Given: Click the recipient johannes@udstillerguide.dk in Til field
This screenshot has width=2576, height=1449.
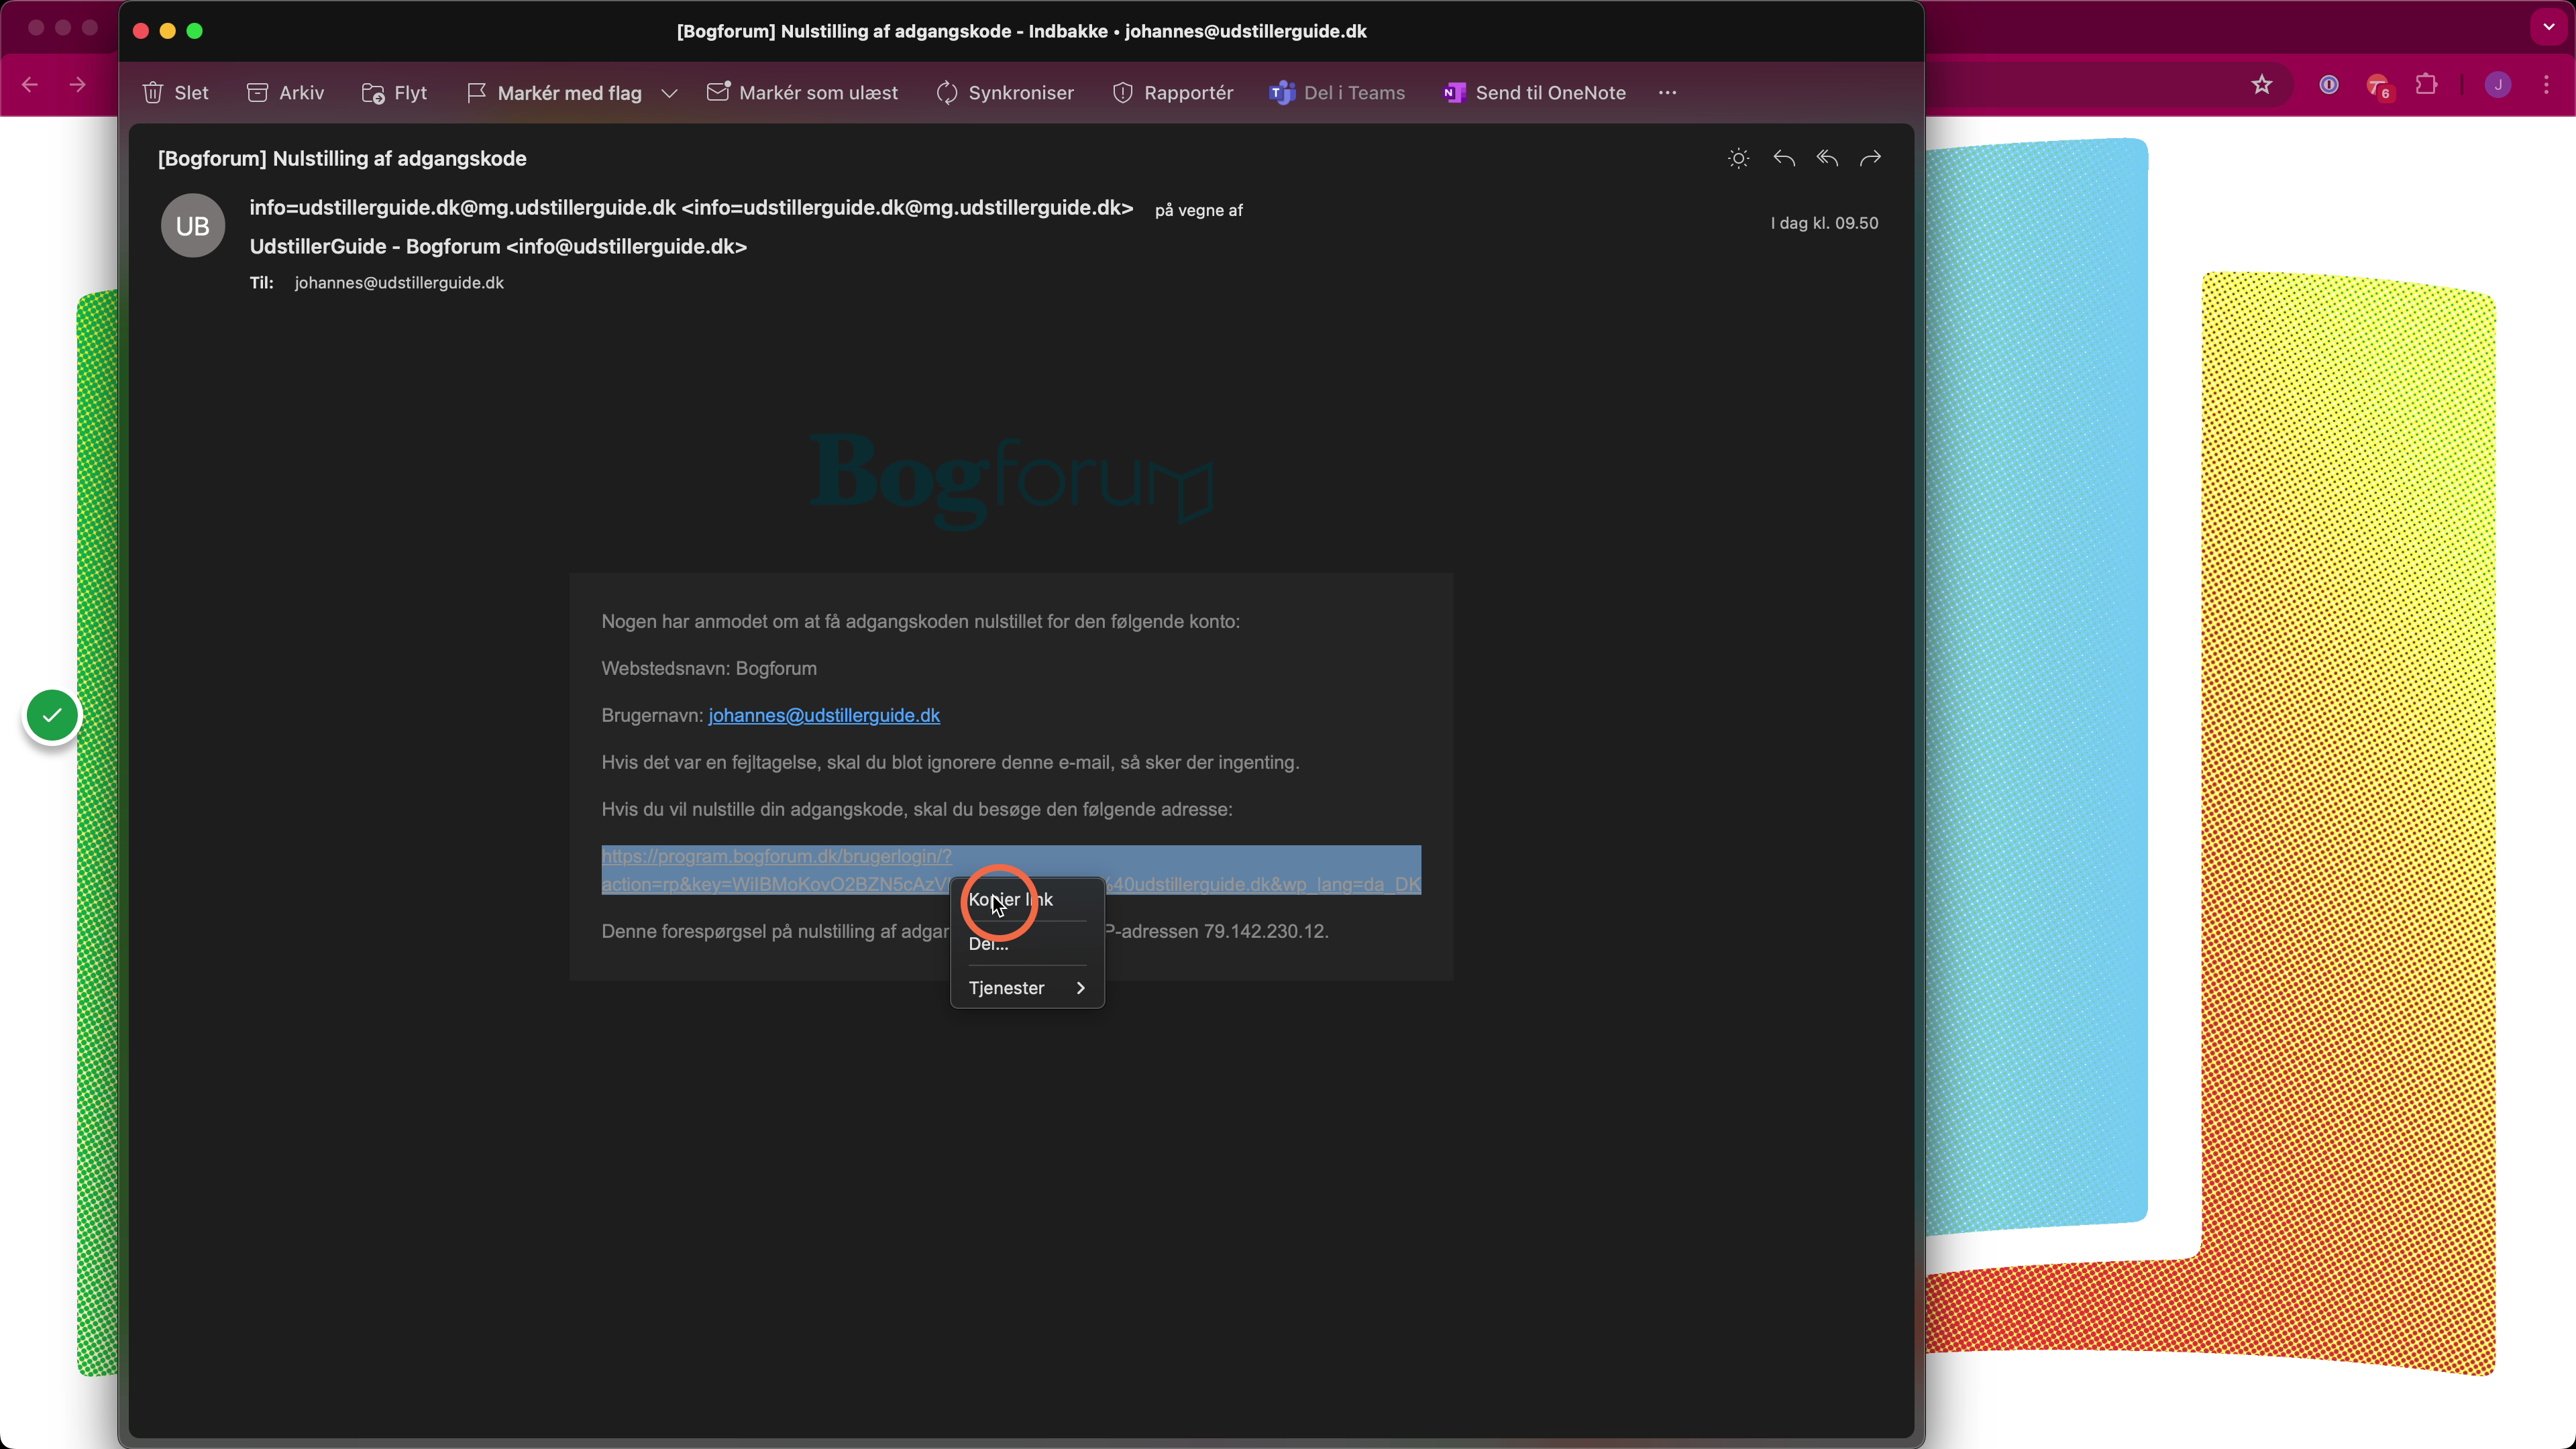Looking at the screenshot, I should pos(399,283).
